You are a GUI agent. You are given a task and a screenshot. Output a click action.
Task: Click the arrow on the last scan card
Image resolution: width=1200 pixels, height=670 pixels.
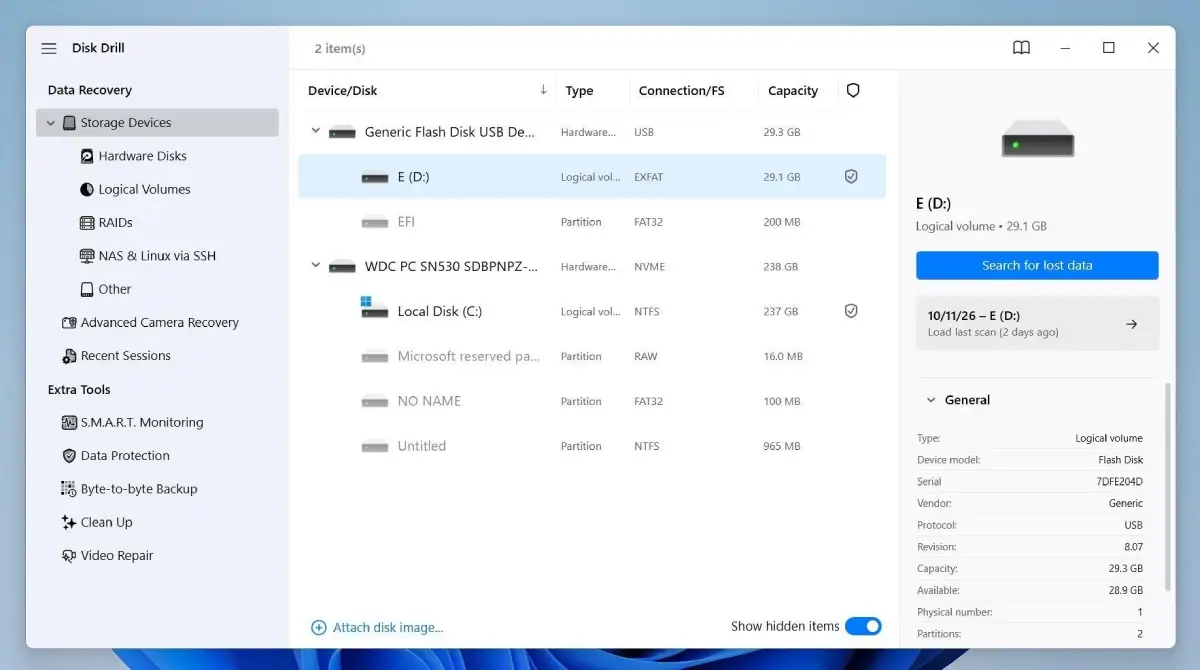1131,324
